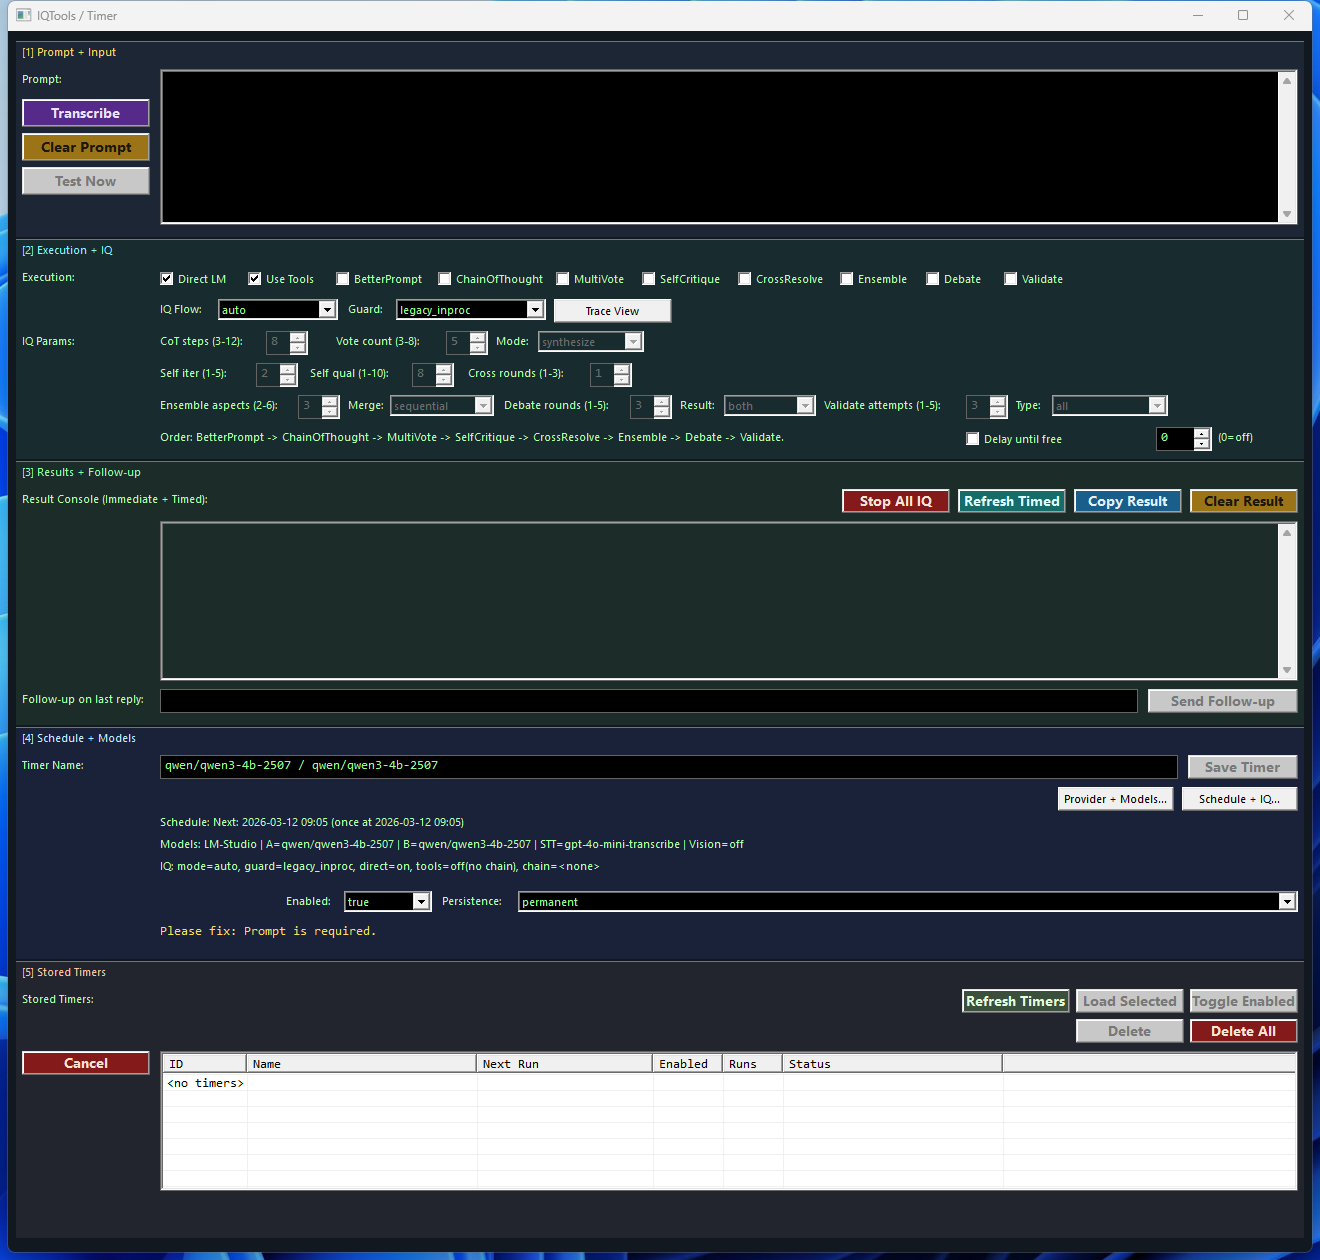This screenshot has width=1320, height=1260.
Task: Click Refresh Timers button
Action: [x=1015, y=1001]
